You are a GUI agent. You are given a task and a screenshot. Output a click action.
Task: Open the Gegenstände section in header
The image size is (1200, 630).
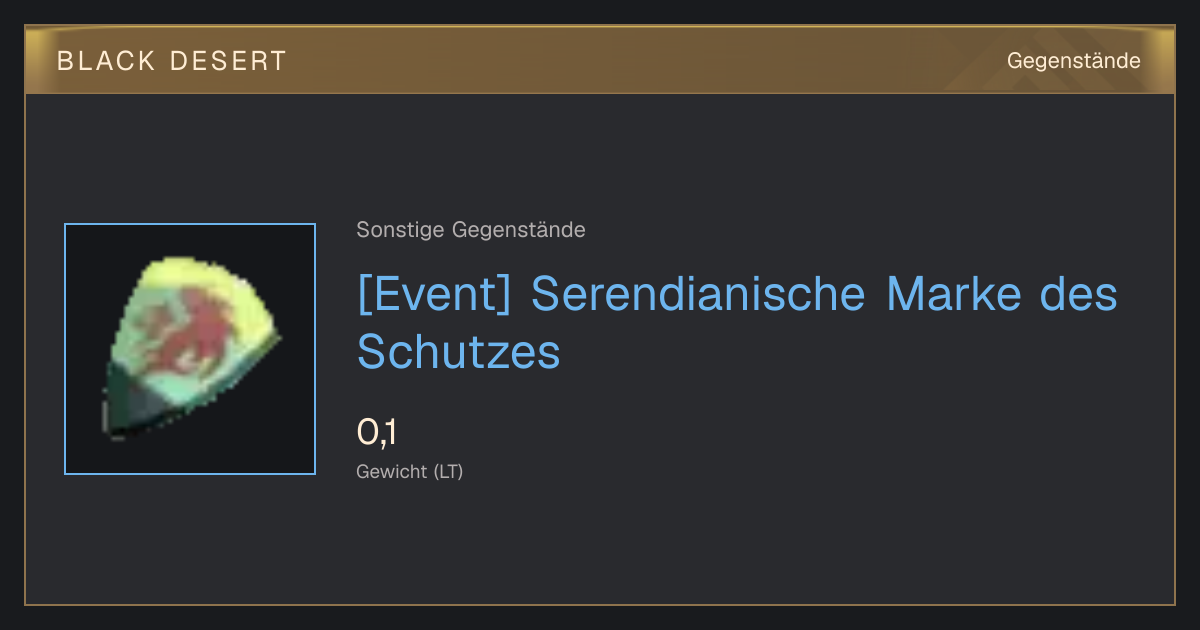1073,61
